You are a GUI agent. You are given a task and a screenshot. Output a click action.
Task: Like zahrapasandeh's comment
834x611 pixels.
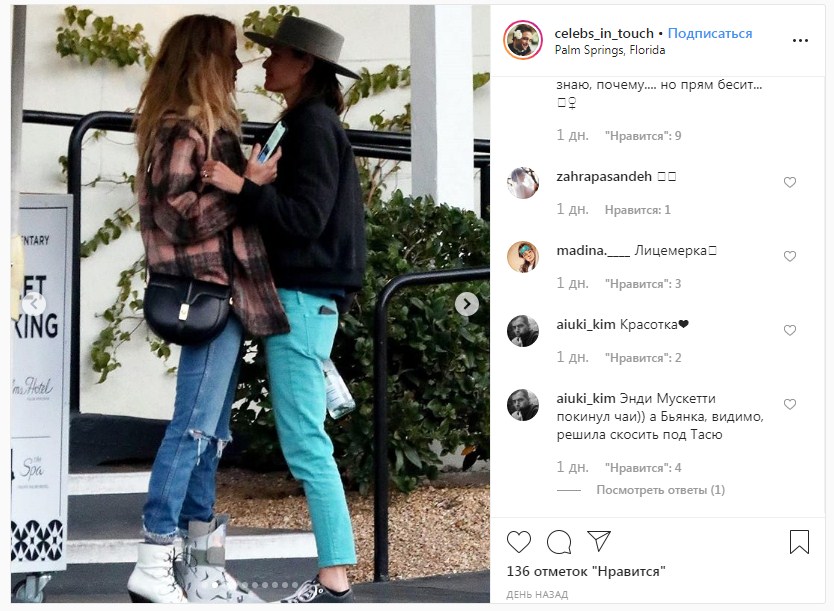click(x=790, y=182)
